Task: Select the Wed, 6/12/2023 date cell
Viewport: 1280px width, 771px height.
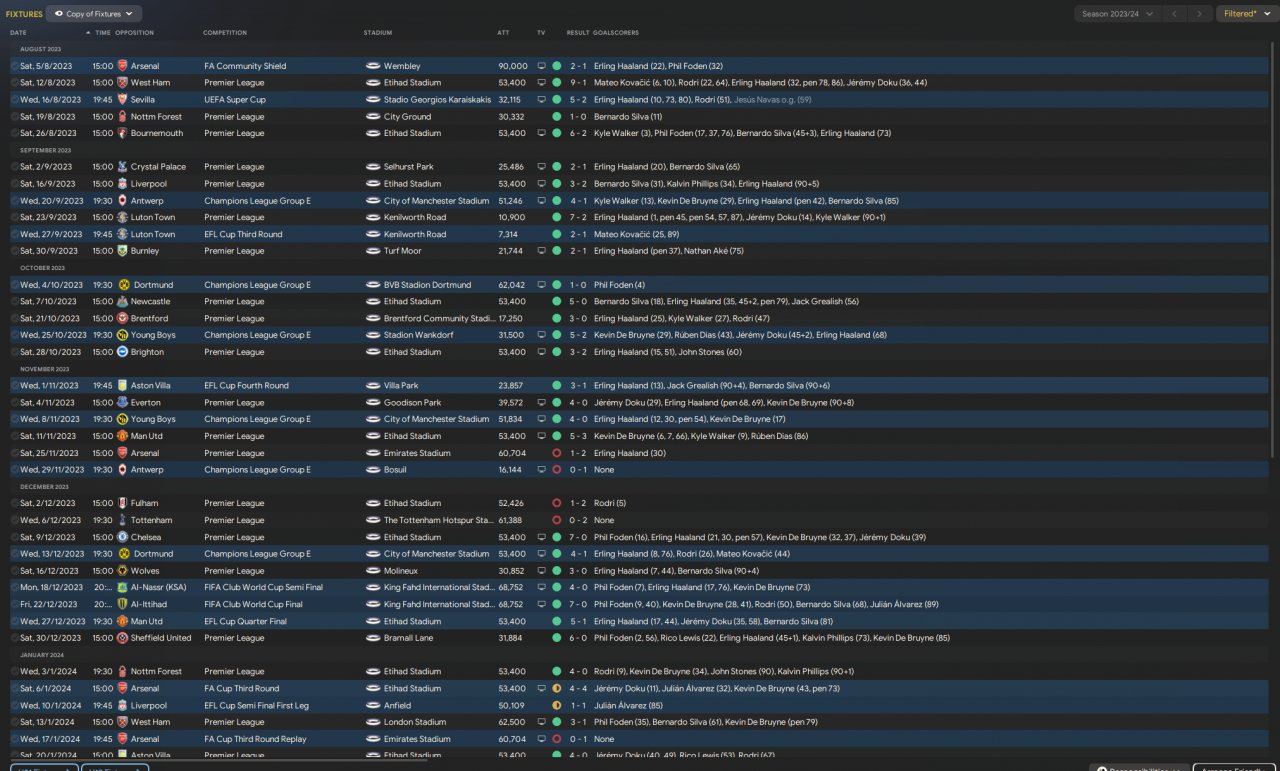Action: coord(51,520)
